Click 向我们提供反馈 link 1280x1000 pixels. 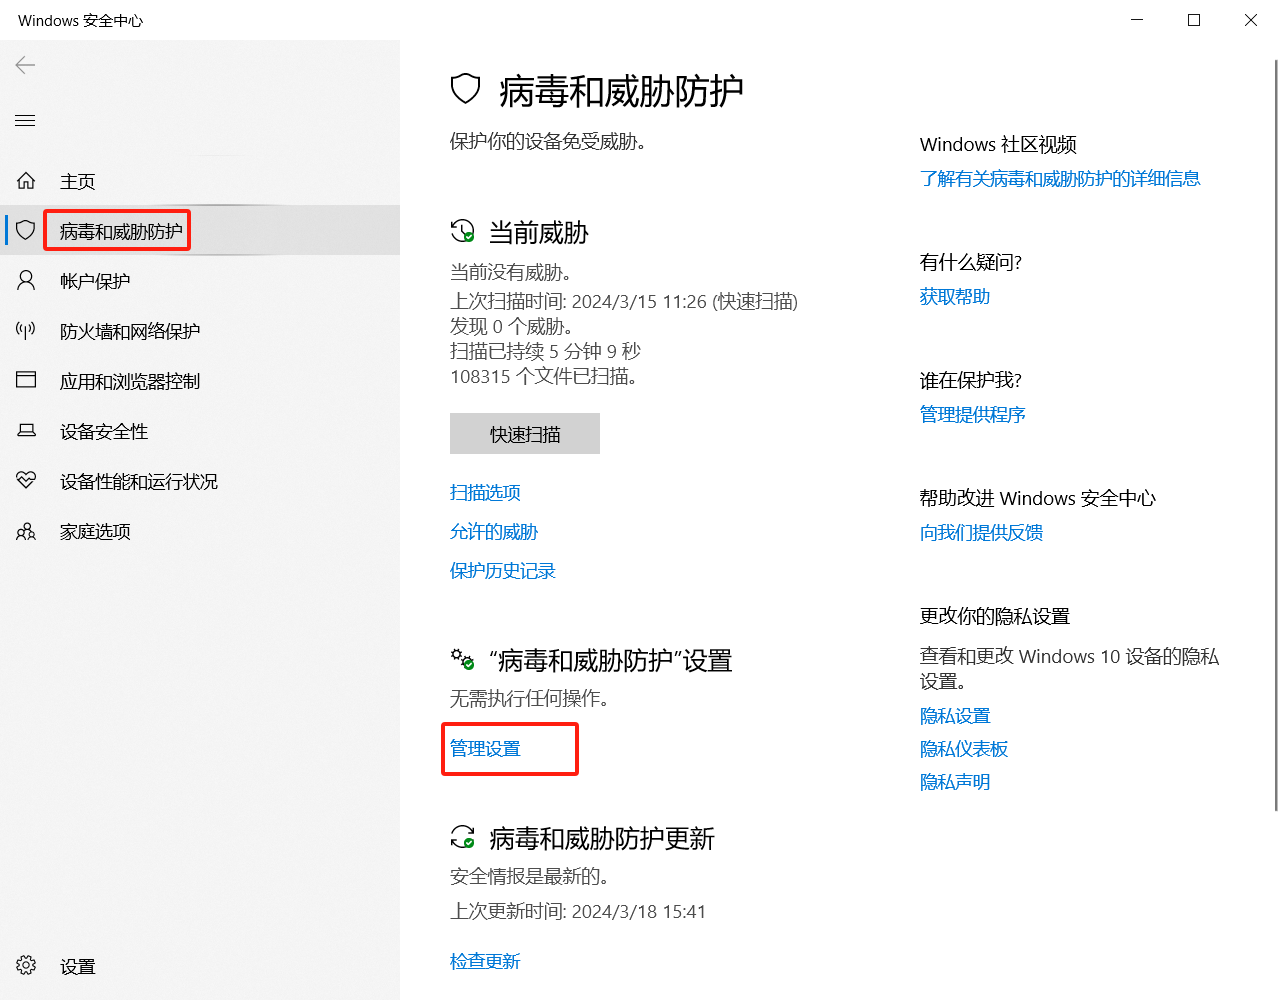pos(982,532)
